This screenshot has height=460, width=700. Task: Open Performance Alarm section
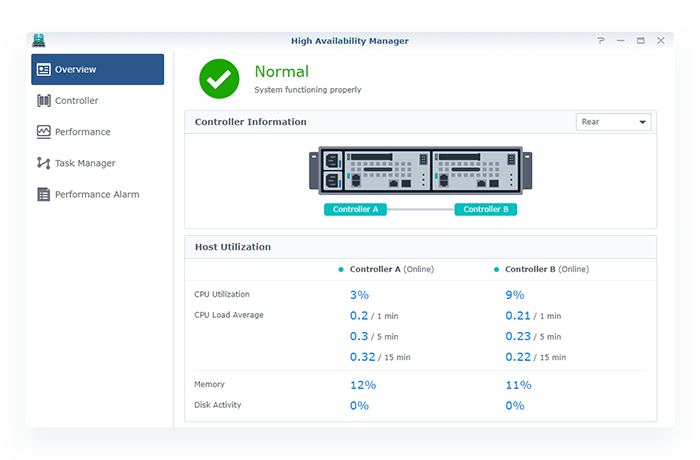97,194
